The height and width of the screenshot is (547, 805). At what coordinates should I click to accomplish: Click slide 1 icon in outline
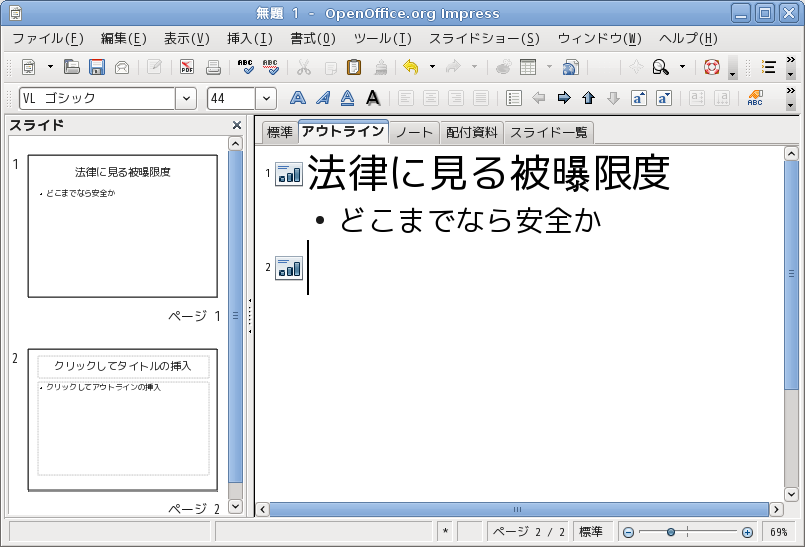[x=289, y=174]
